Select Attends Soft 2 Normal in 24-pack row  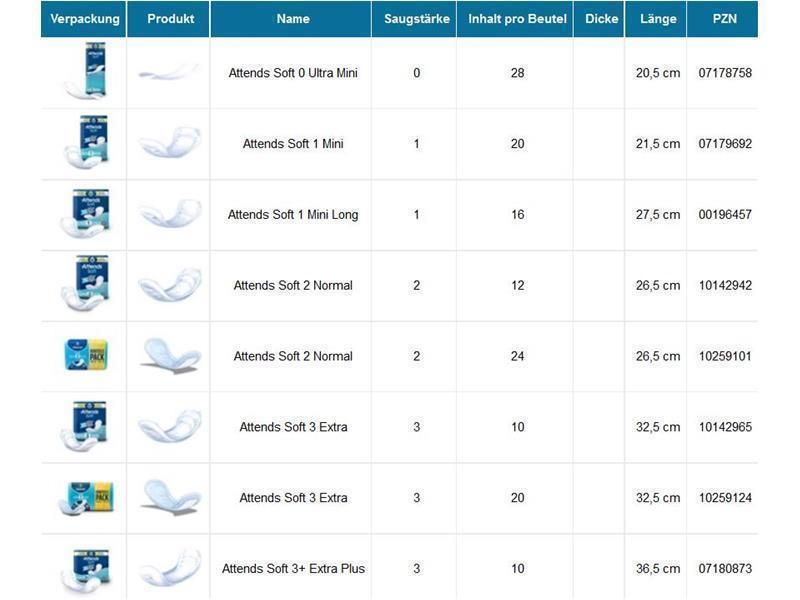coord(293,356)
